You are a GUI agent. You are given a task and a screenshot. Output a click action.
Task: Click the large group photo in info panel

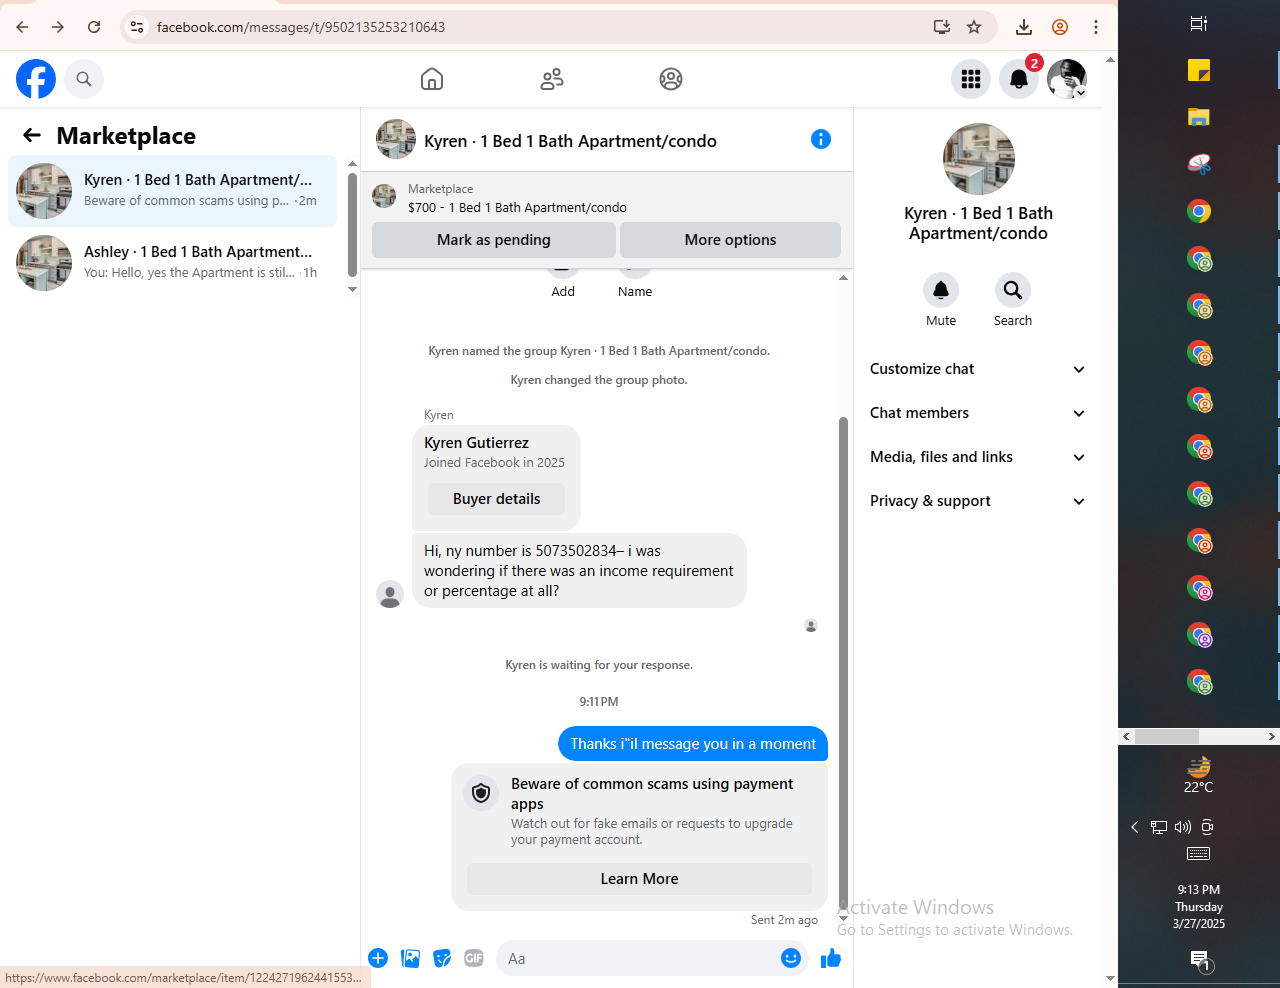979,159
